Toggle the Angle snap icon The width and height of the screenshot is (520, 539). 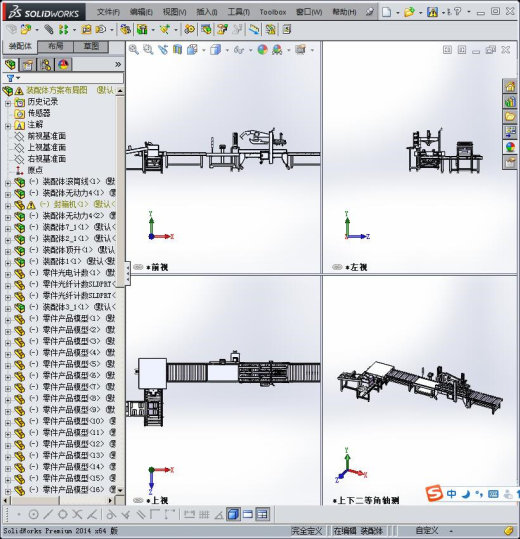(x=219, y=515)
